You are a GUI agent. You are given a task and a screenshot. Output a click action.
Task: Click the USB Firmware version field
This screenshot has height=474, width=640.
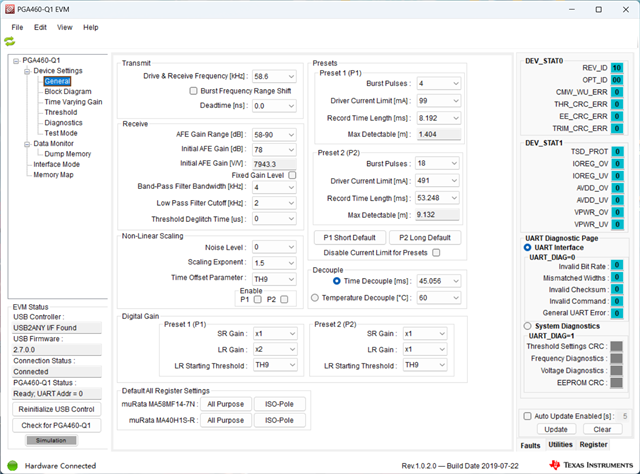(57, 350)
